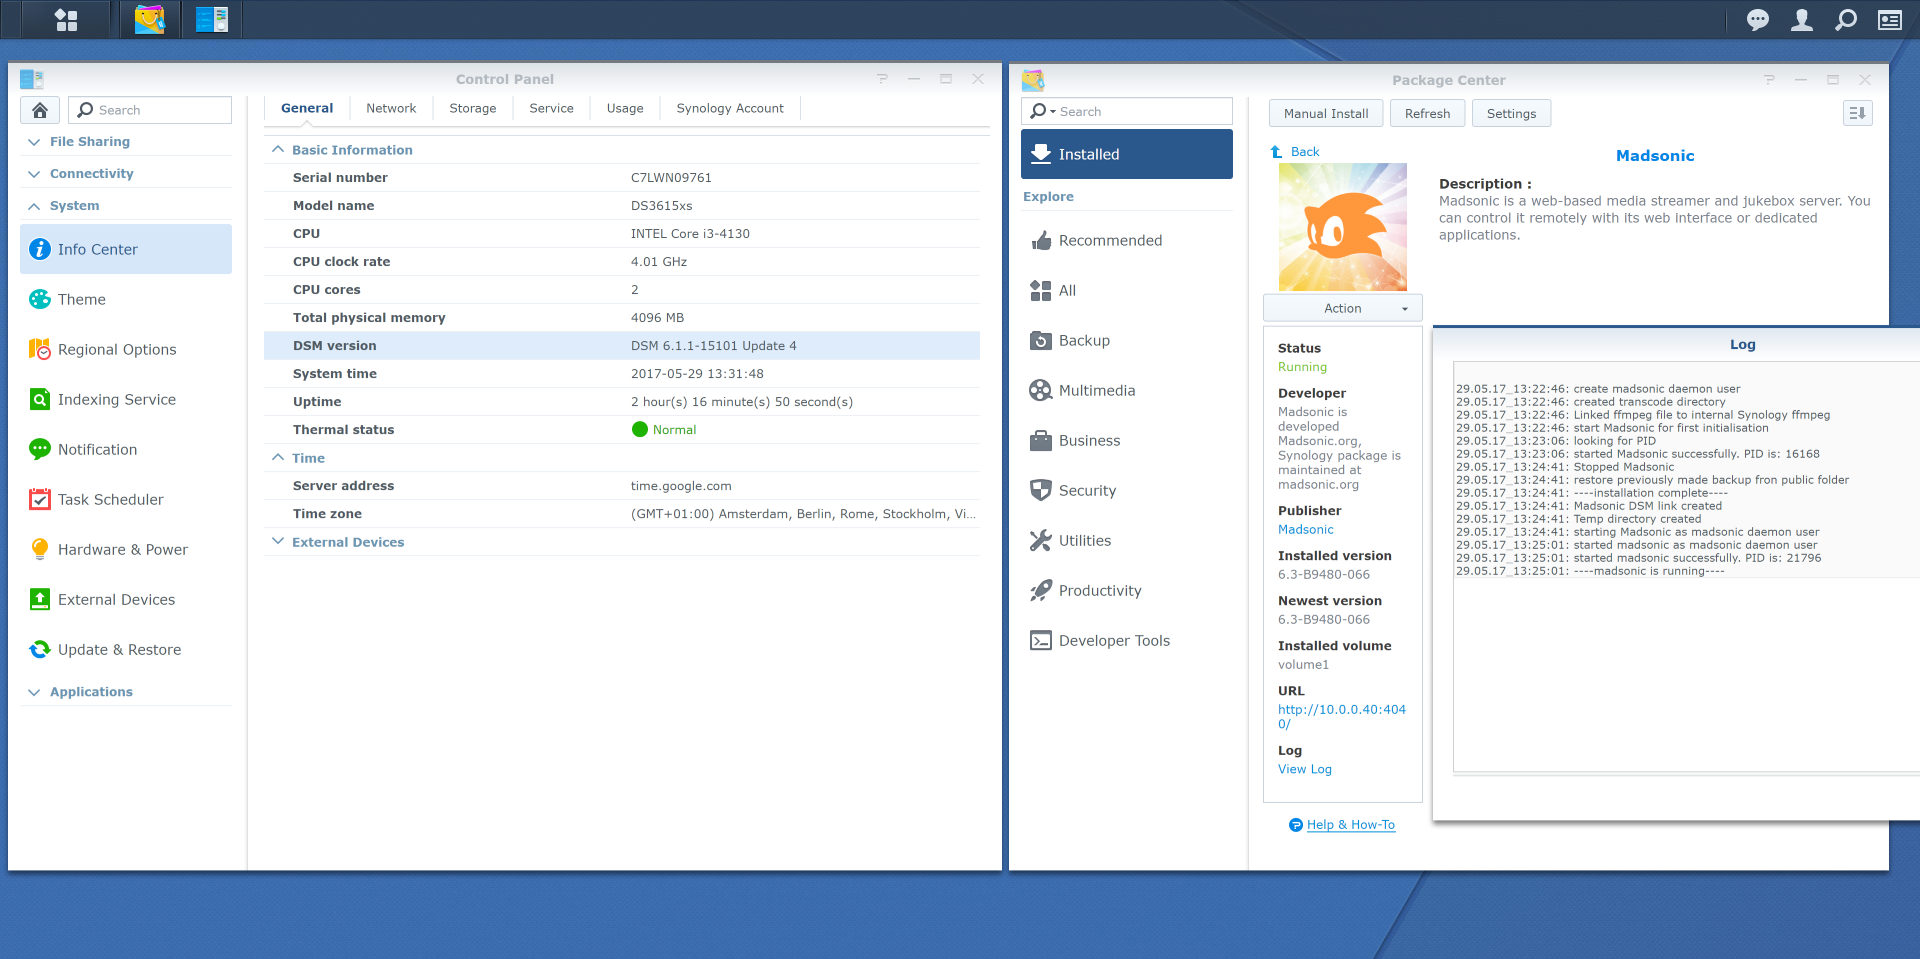Open the notifications chat bubble icon
Screen dimensions: 1920x959
[x=1757, y=20]
